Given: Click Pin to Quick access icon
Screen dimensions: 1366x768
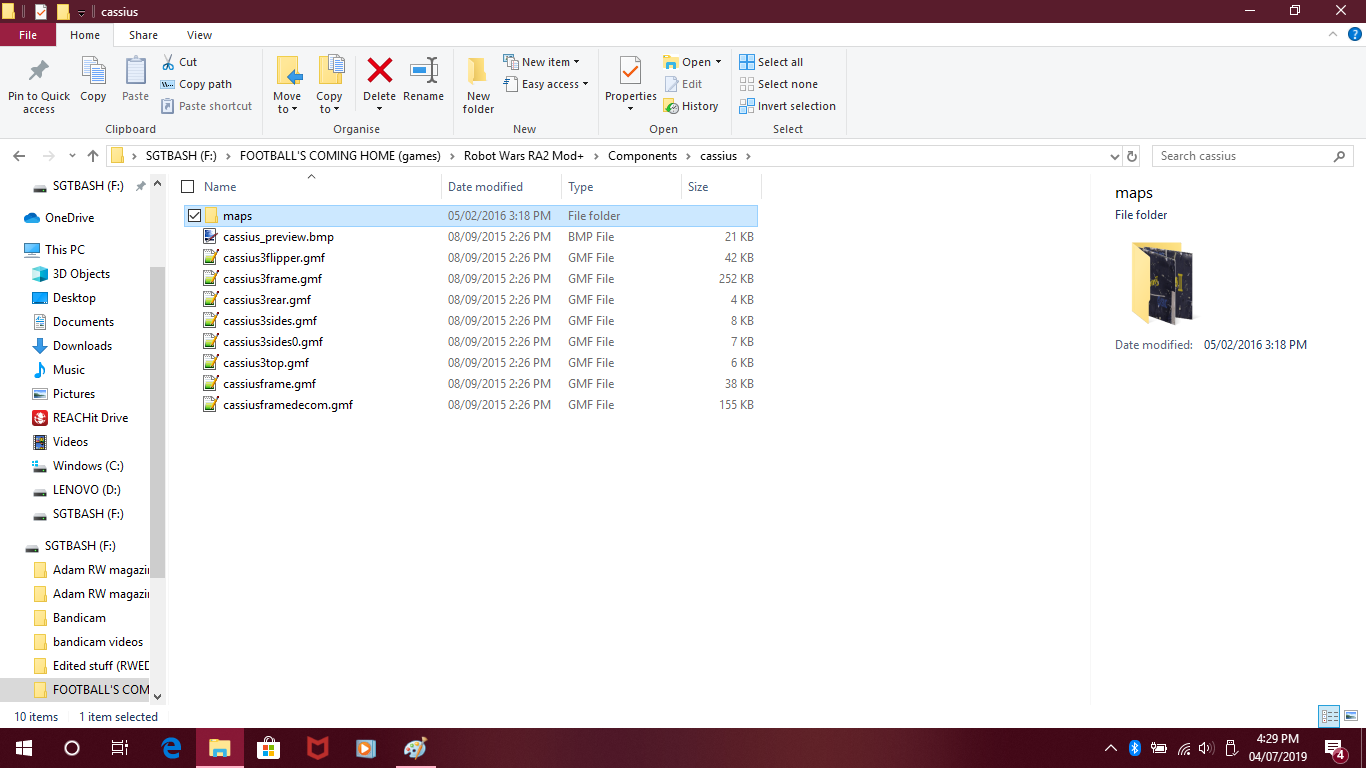Looking at the screenshot, I should click(x=39, y=84).
